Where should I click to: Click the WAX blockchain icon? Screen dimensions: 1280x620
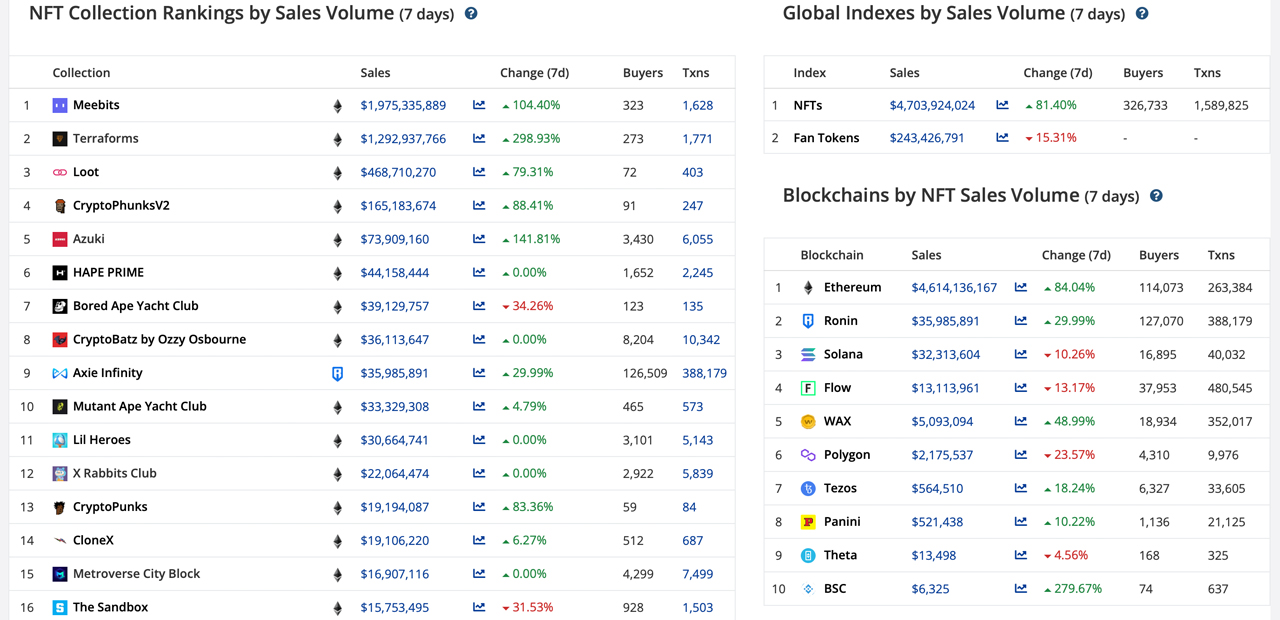coord(807,421)
